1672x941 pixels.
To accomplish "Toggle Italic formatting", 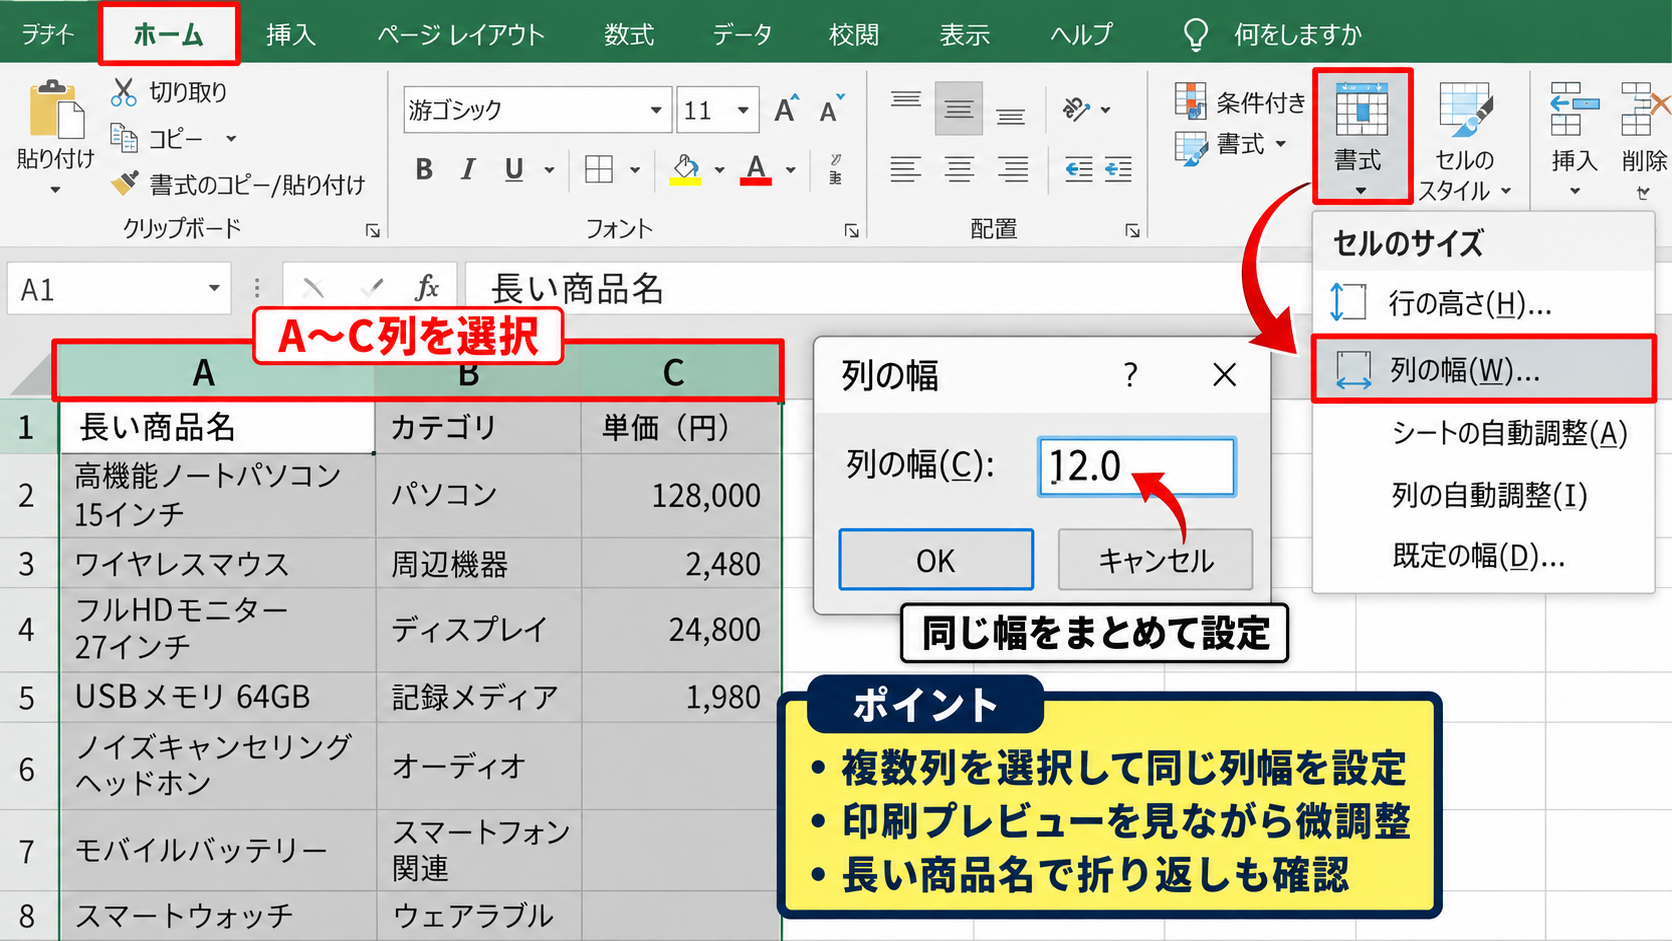I will 467,170.
